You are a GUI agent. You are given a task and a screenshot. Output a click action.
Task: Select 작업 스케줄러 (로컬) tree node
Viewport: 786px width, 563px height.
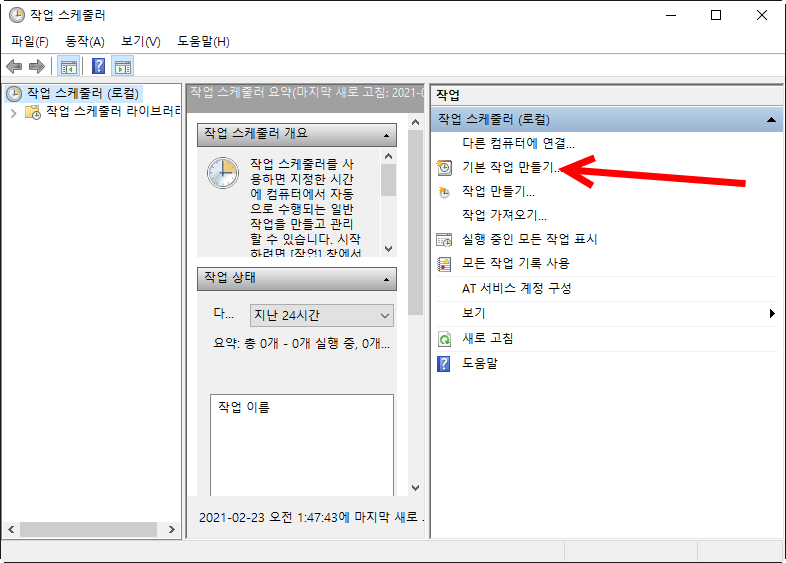[83, 93]
